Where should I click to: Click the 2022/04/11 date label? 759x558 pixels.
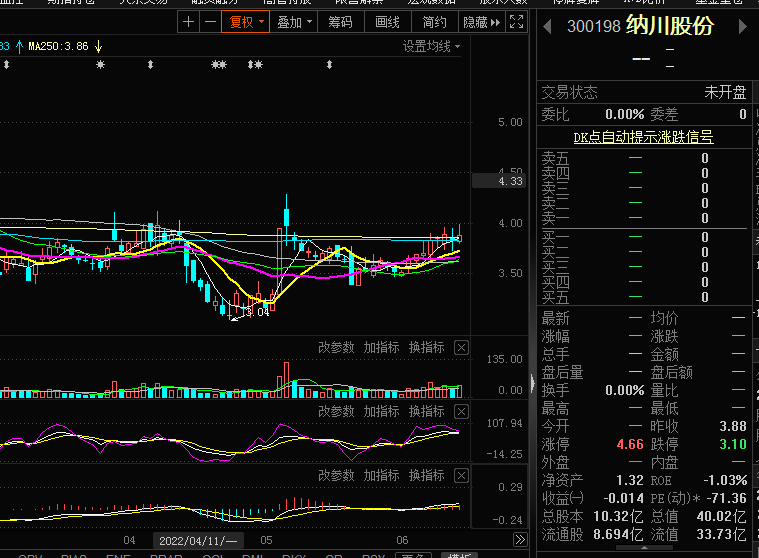click(x=198, y=541)
